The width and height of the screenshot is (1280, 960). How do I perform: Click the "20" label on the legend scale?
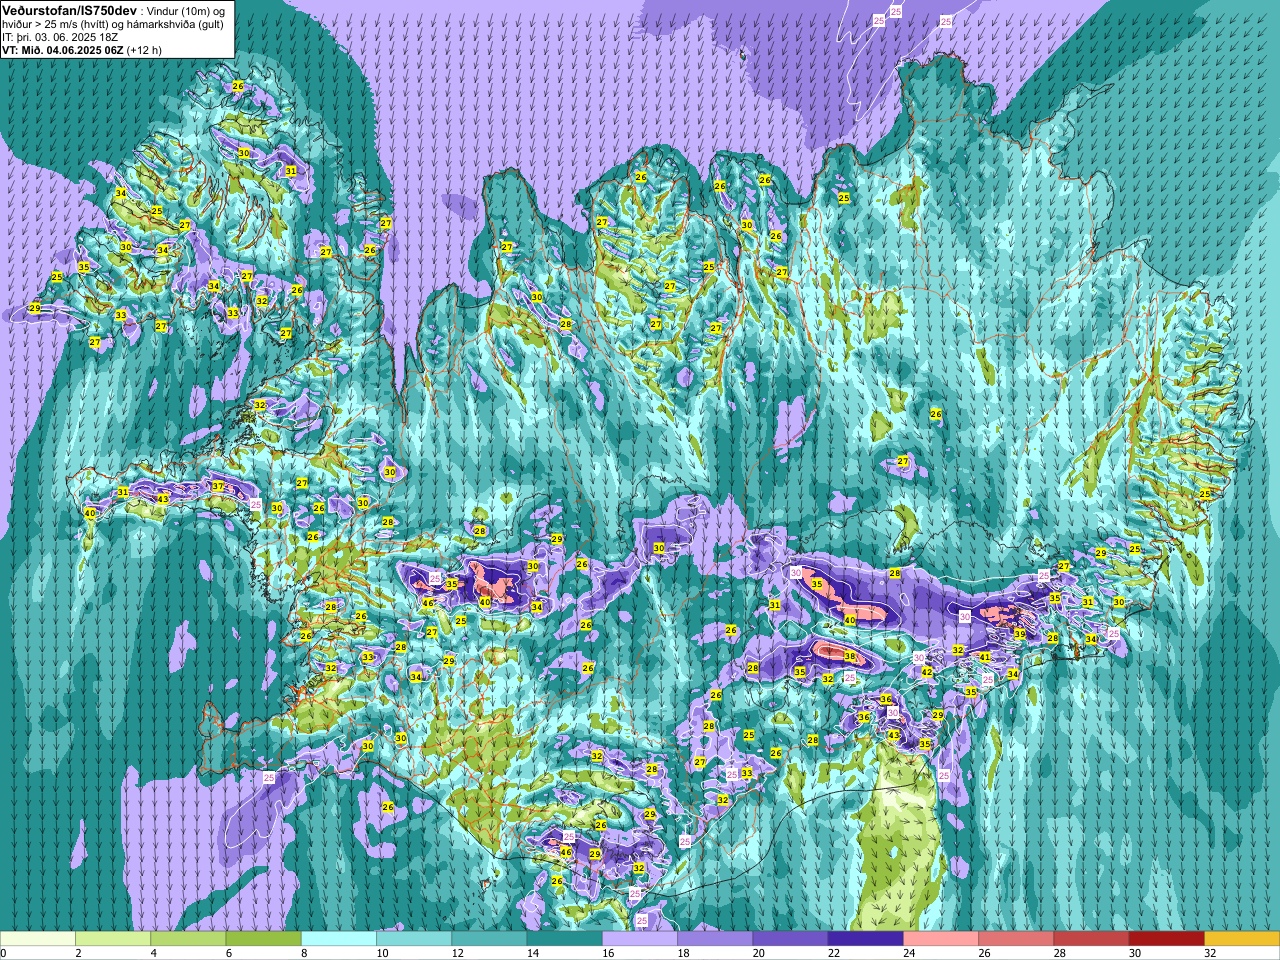(758, 954)
